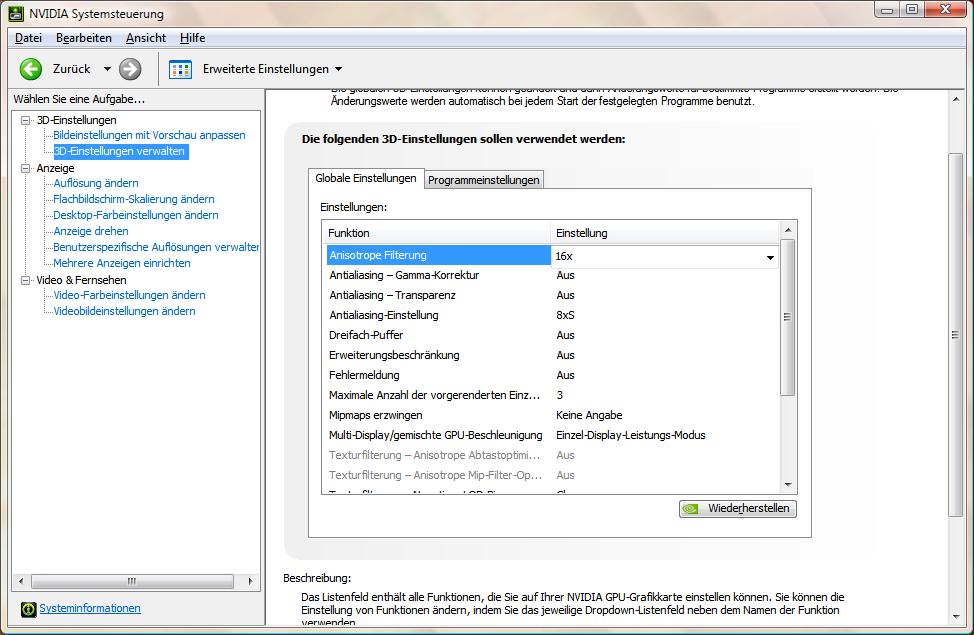Click main panel scroll-up arrow

point(955,99)
